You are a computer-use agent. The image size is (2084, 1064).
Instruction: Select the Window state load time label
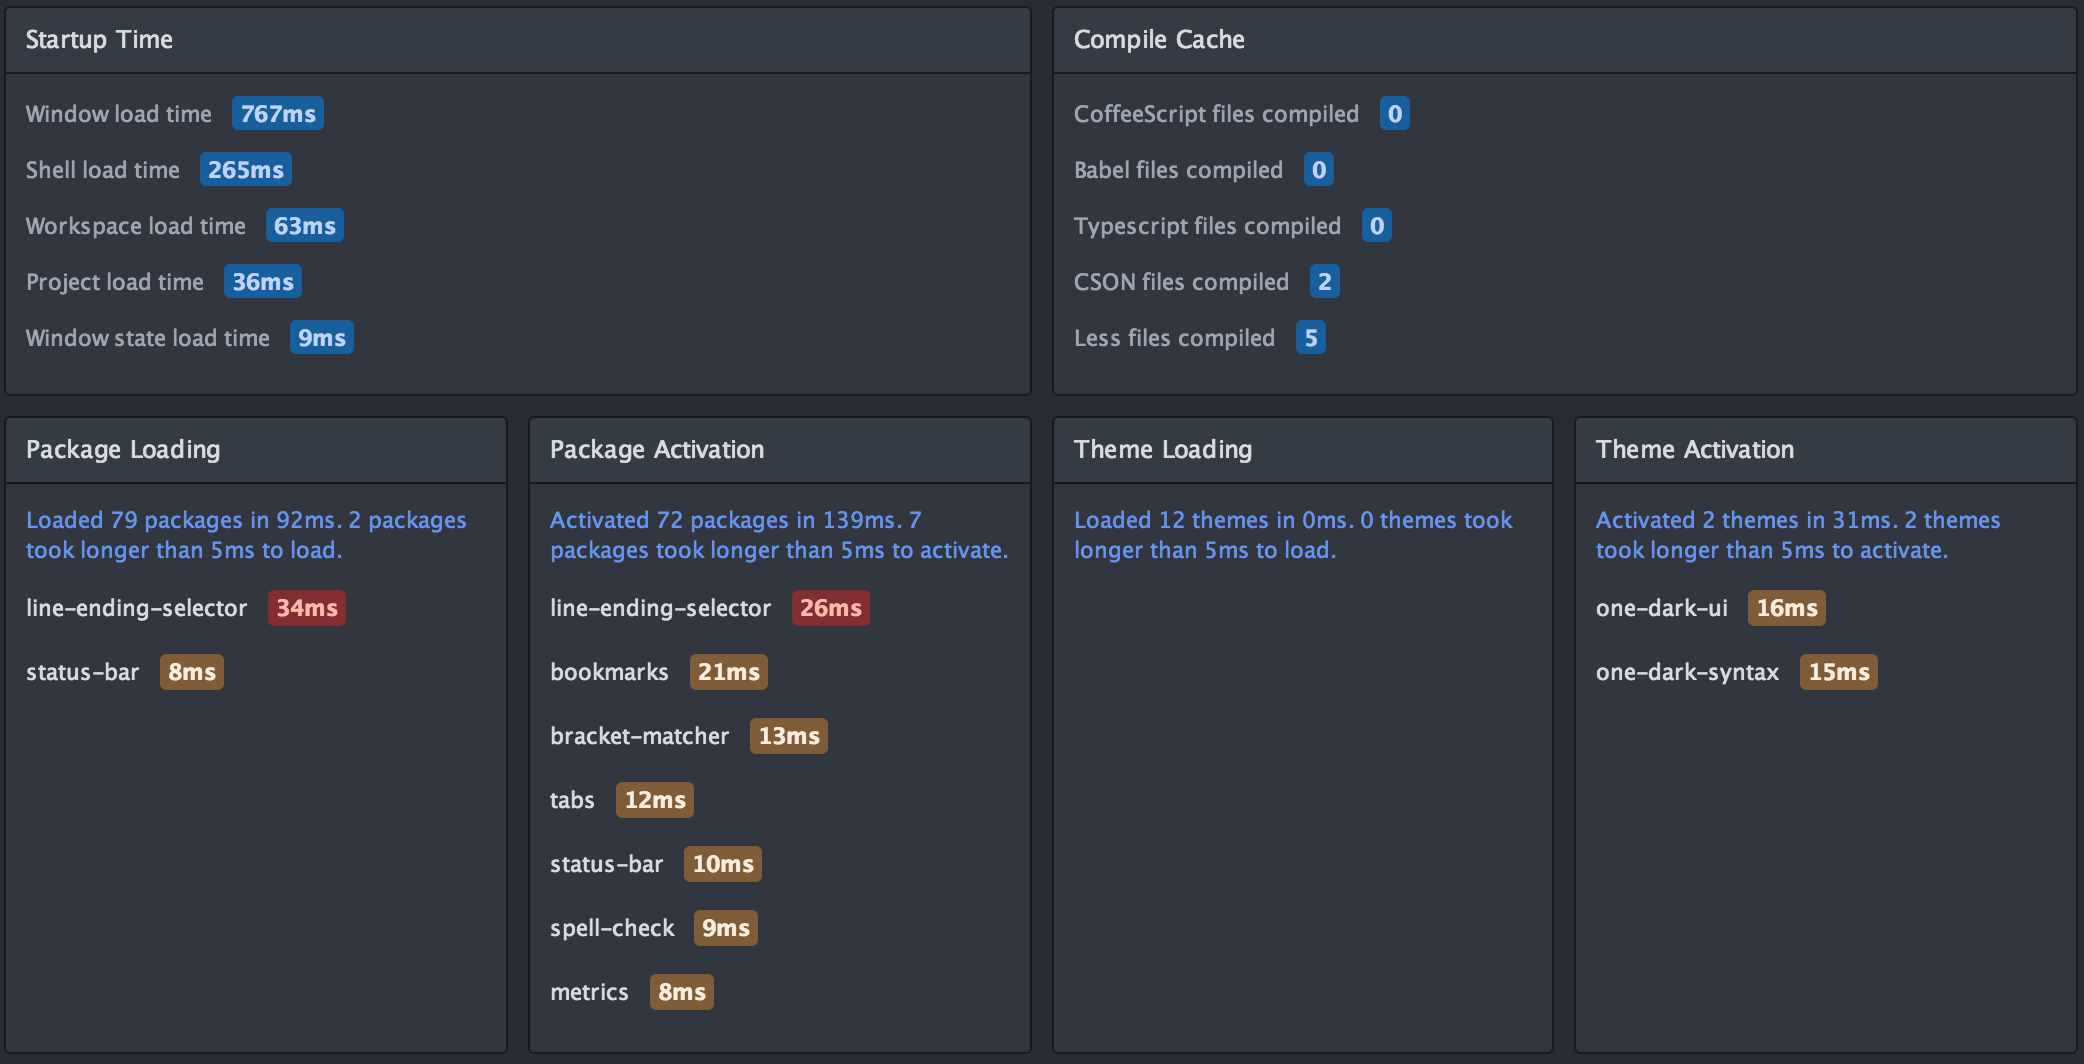[x=147, y=338]
